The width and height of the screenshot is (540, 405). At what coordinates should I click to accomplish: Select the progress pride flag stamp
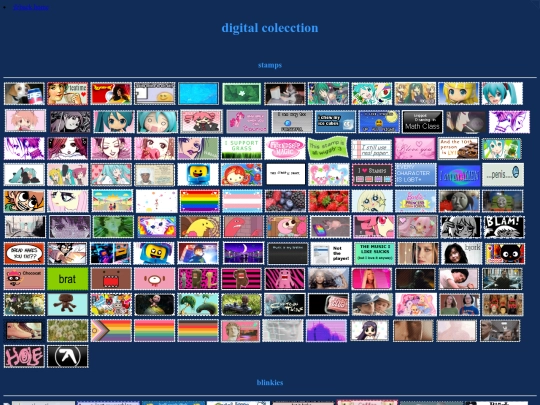[111, 330]
